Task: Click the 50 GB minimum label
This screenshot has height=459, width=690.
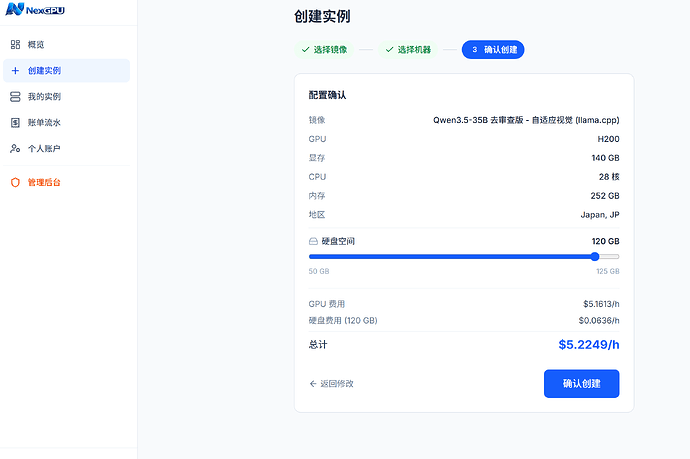Action: click(319, 271)
